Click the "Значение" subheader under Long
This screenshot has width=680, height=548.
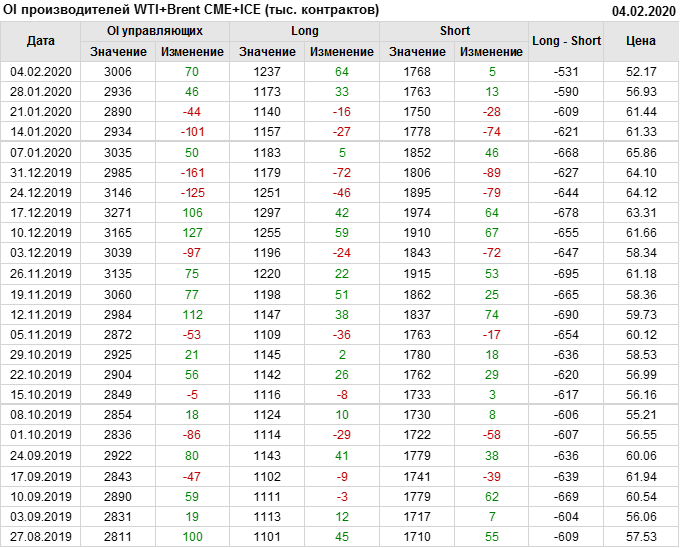click(x=267, y=51)
